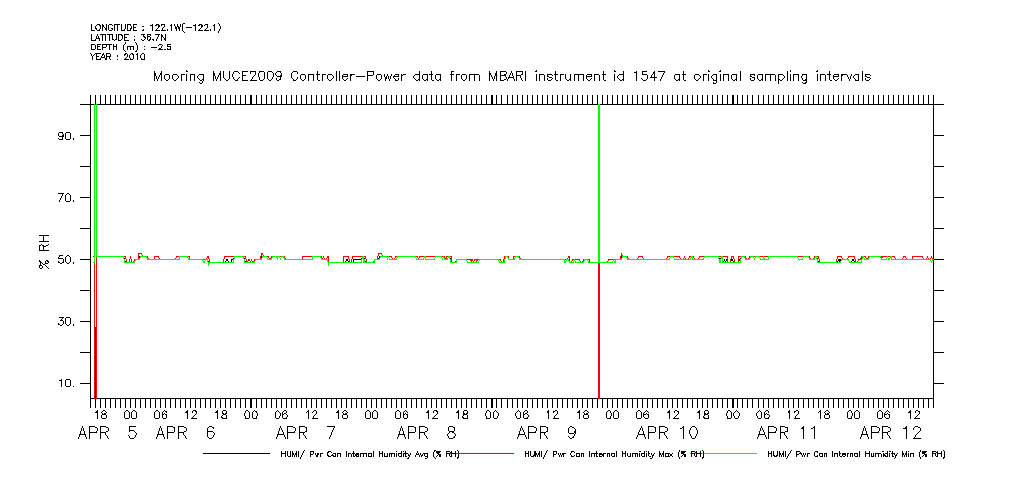The height and width of the screenshot is (504, 1009).
Task: Click the YEAR : 2010 header text
Action: pyautogui.click(x=117, y=57)
